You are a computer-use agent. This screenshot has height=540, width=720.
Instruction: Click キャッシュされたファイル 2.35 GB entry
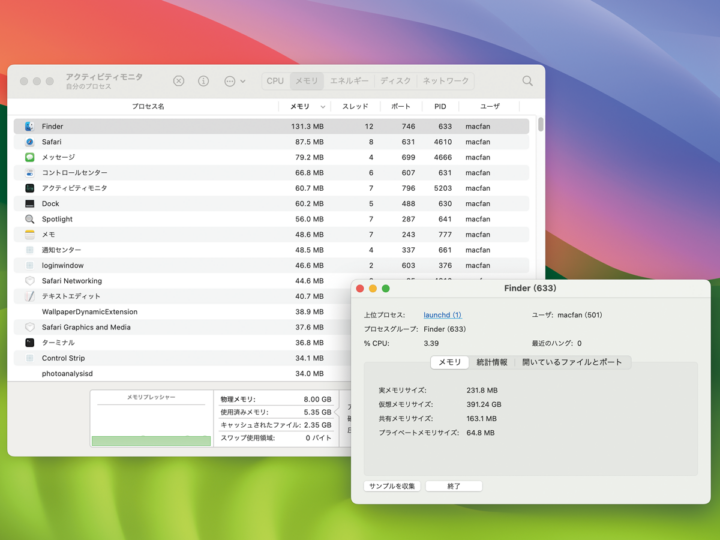coord(276,425)
